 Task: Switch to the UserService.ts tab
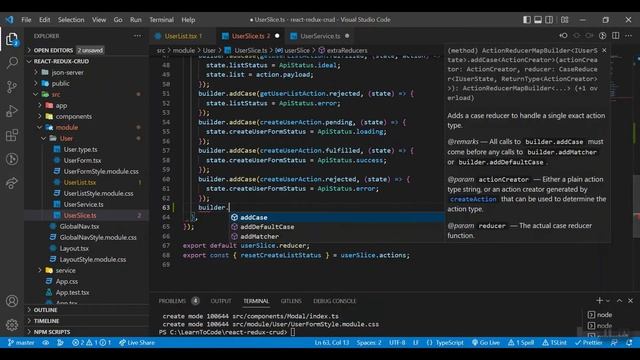pyautogui.click(x=320, y=36)
